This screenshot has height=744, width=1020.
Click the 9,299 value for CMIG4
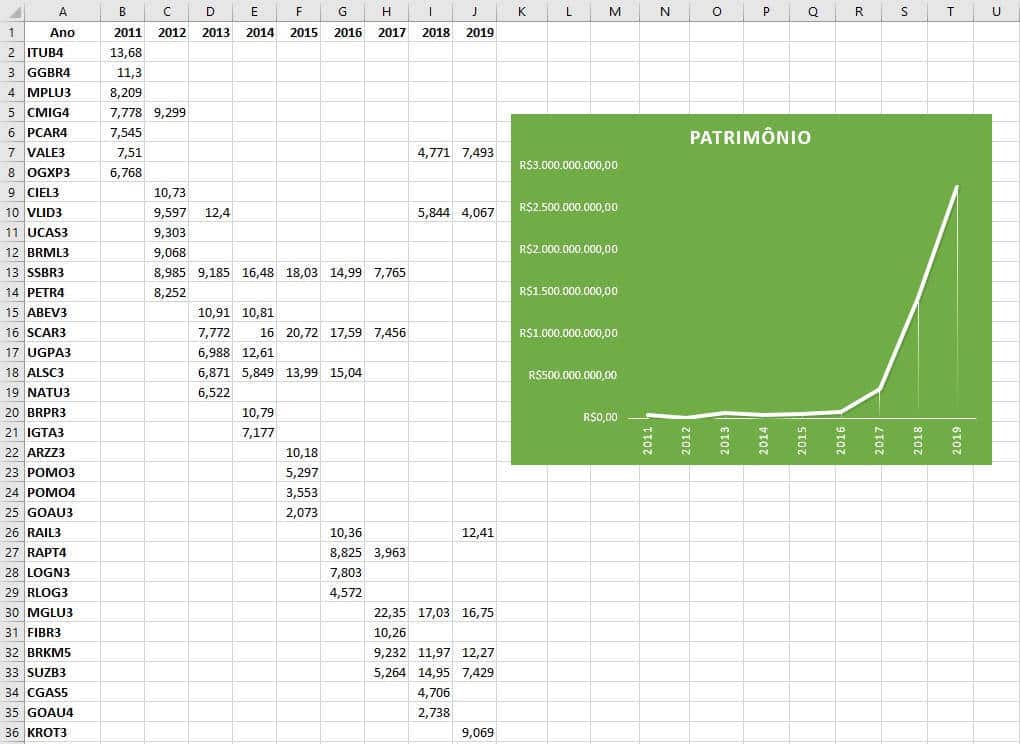[167, 113]
